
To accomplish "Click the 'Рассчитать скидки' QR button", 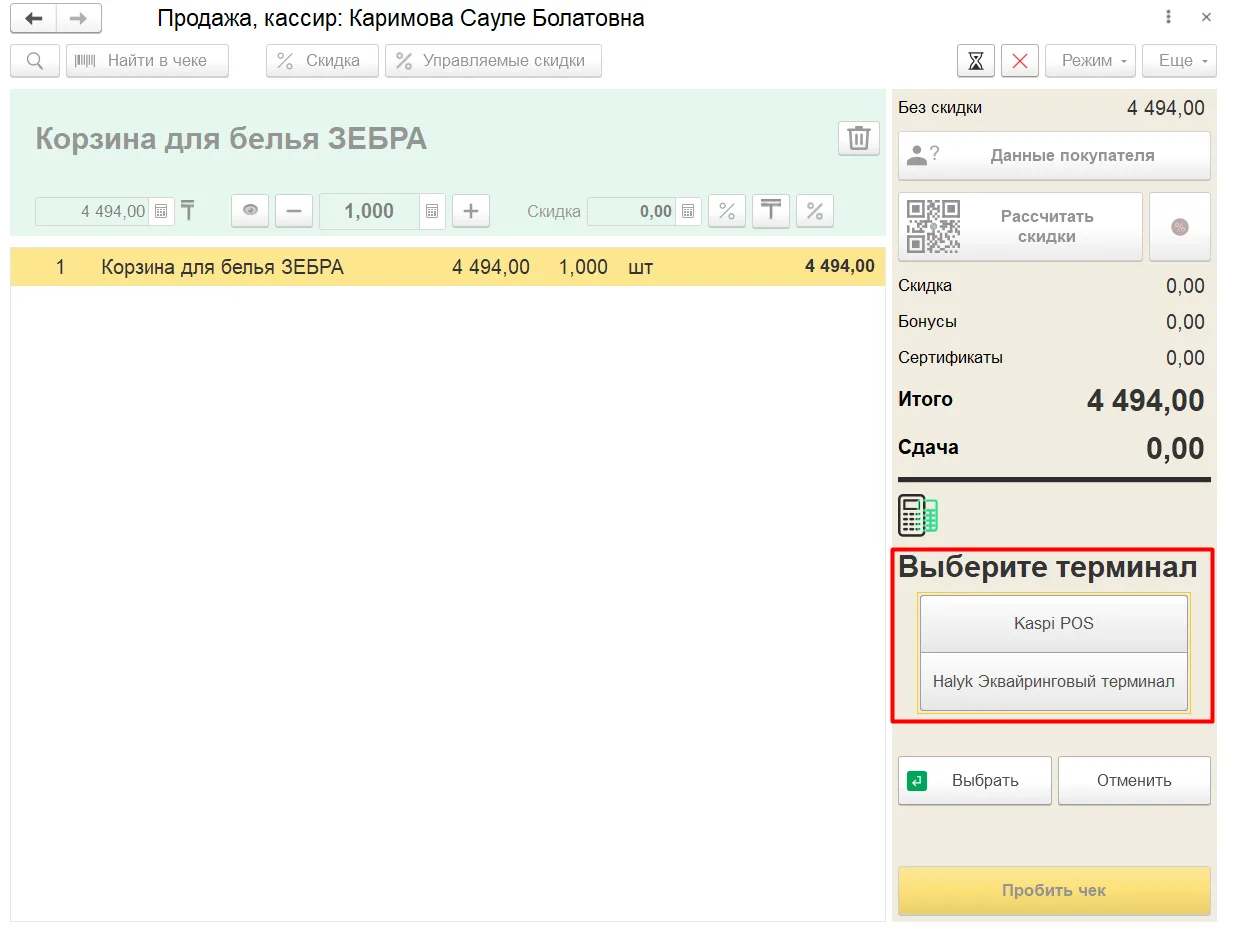I will tap(1020, 227).
